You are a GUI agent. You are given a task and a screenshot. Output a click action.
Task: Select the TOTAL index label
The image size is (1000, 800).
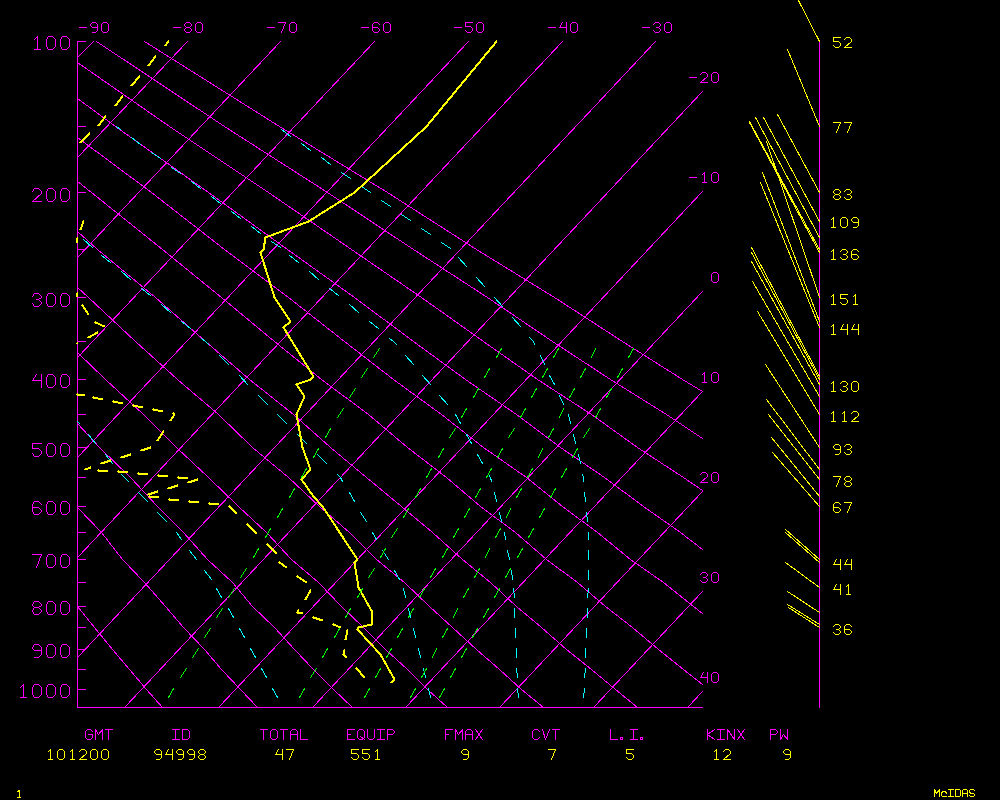[x=284, y=735]
